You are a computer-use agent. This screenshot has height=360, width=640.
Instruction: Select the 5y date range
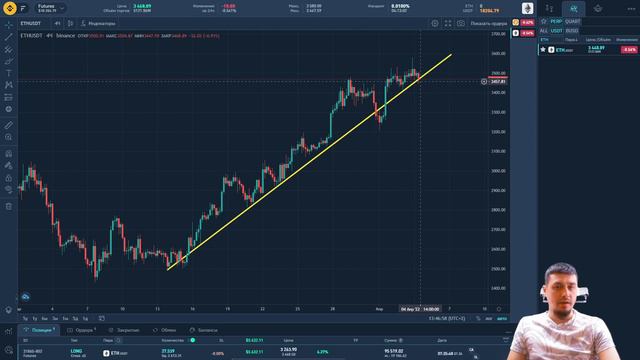[x=25, y=318]
